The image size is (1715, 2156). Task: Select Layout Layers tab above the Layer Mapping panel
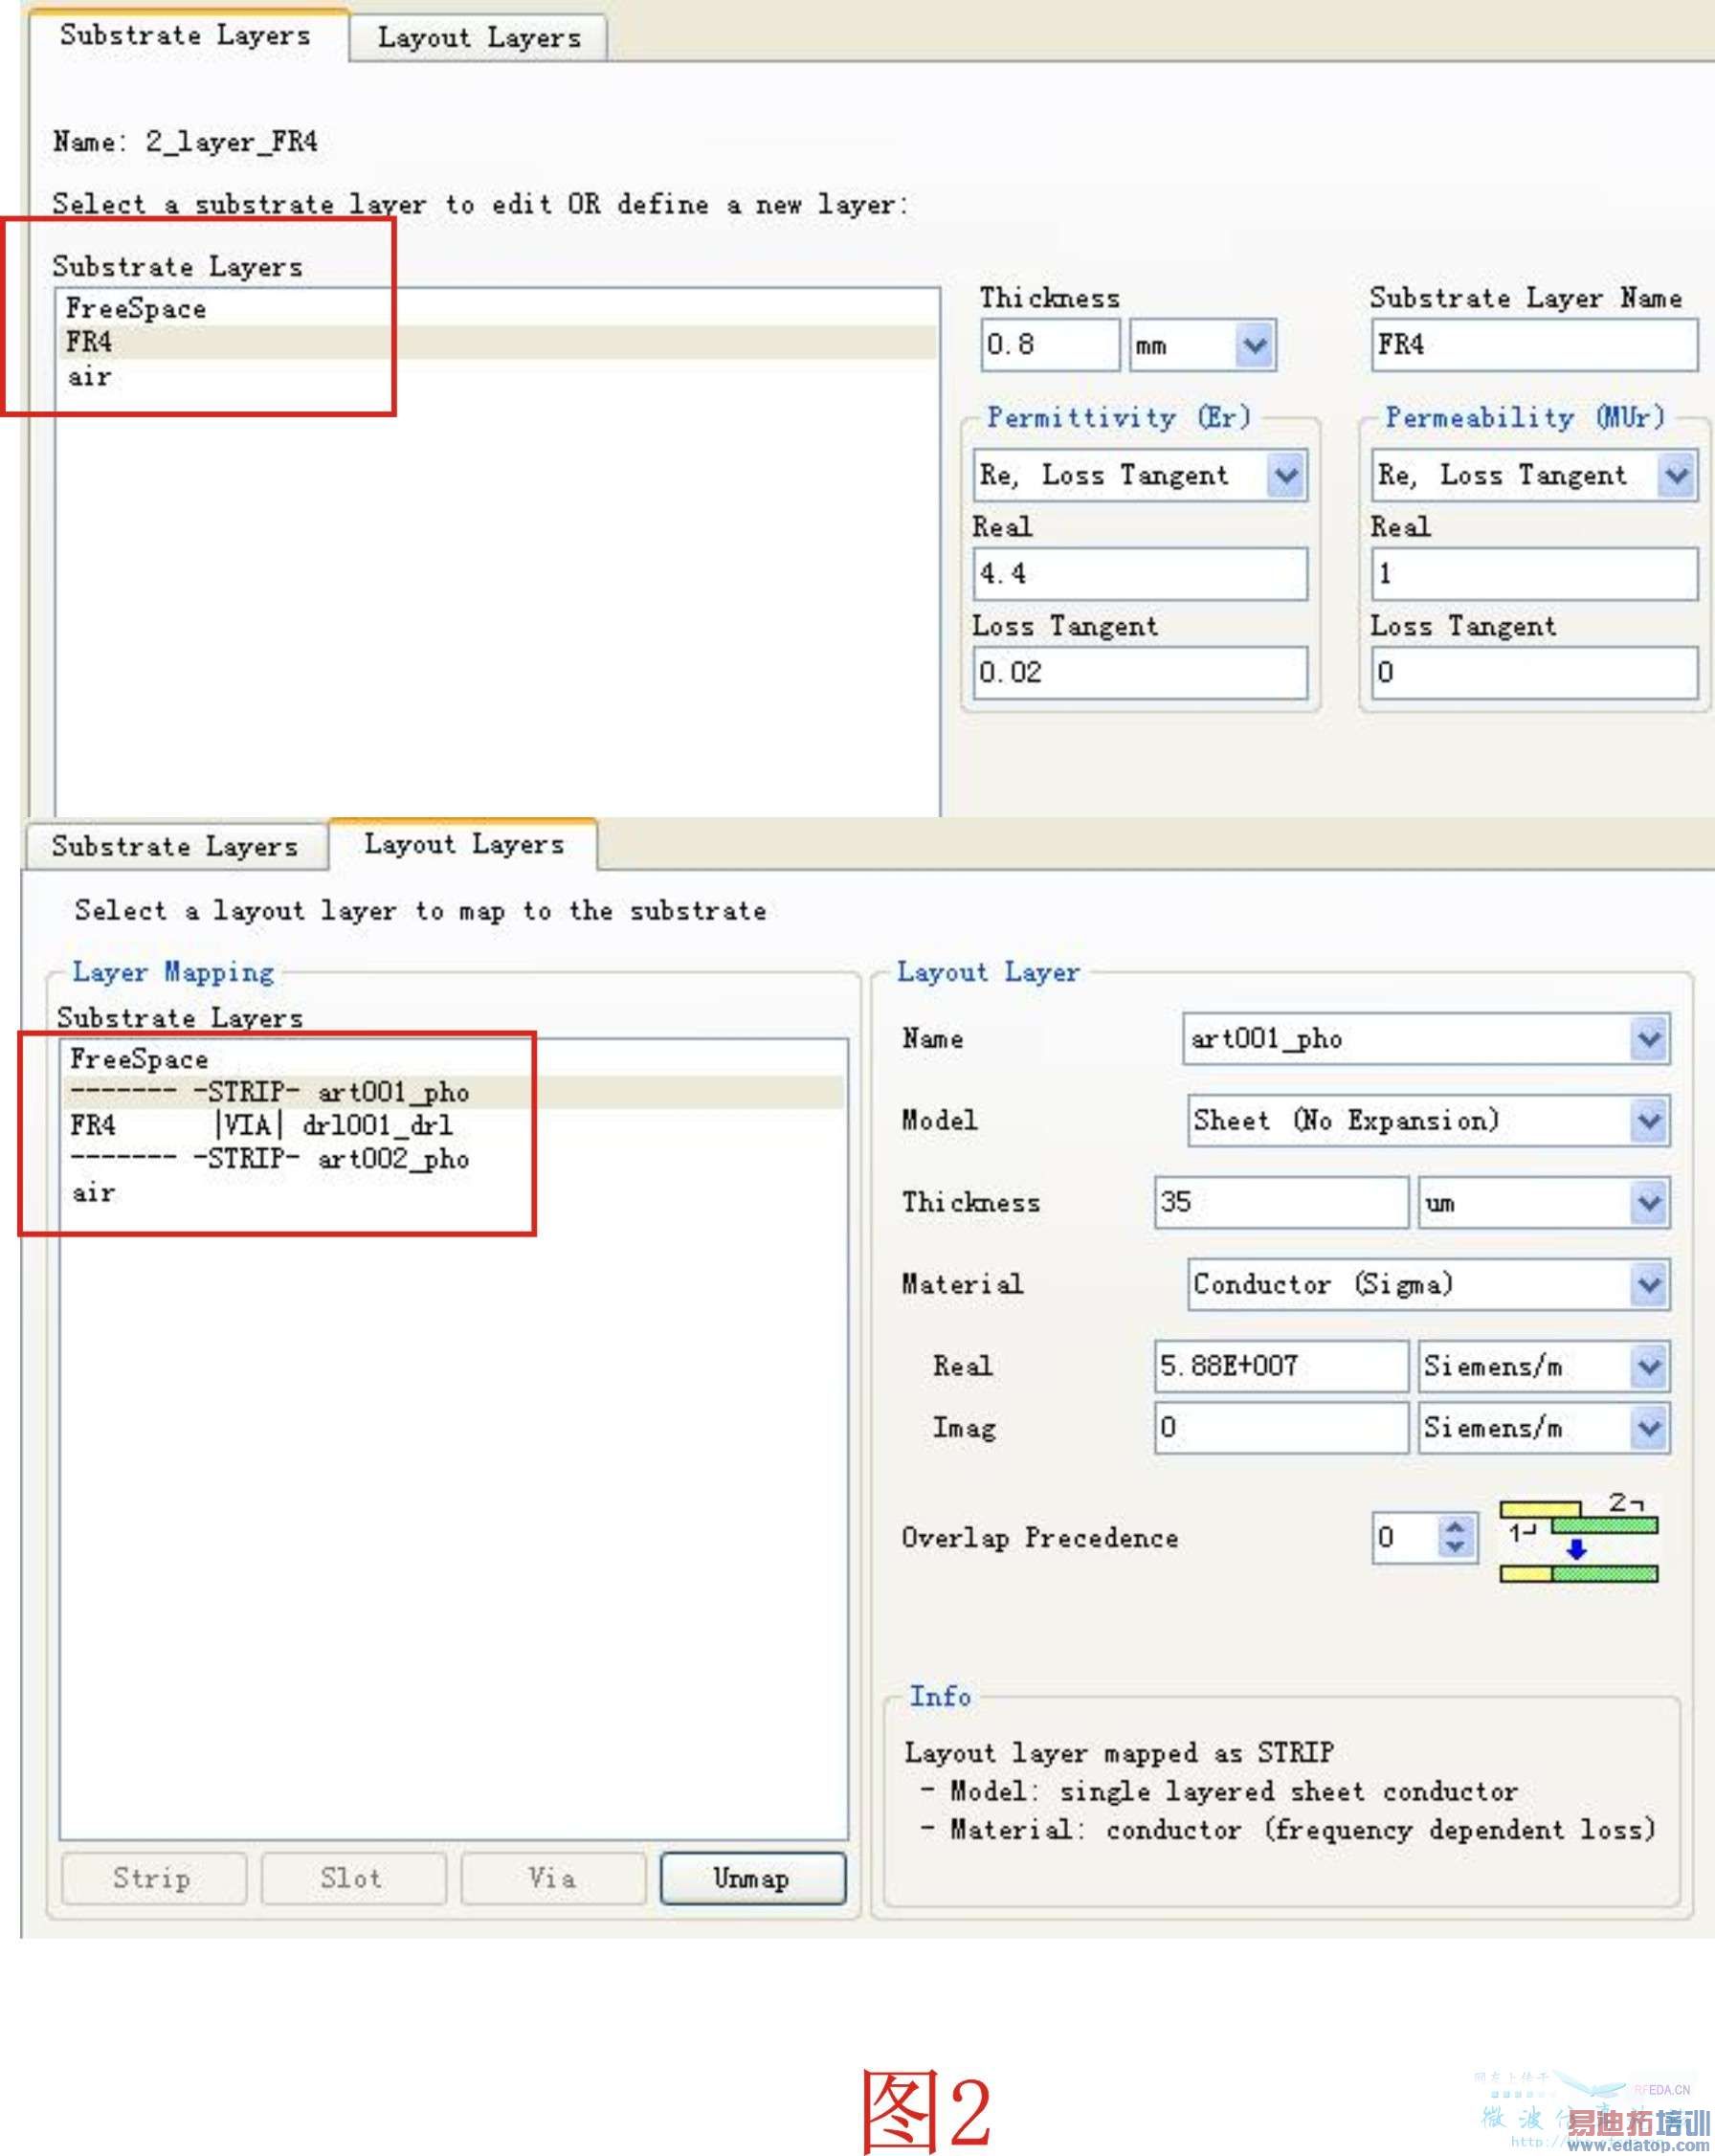pyautogui.click(x=464, y=844)
